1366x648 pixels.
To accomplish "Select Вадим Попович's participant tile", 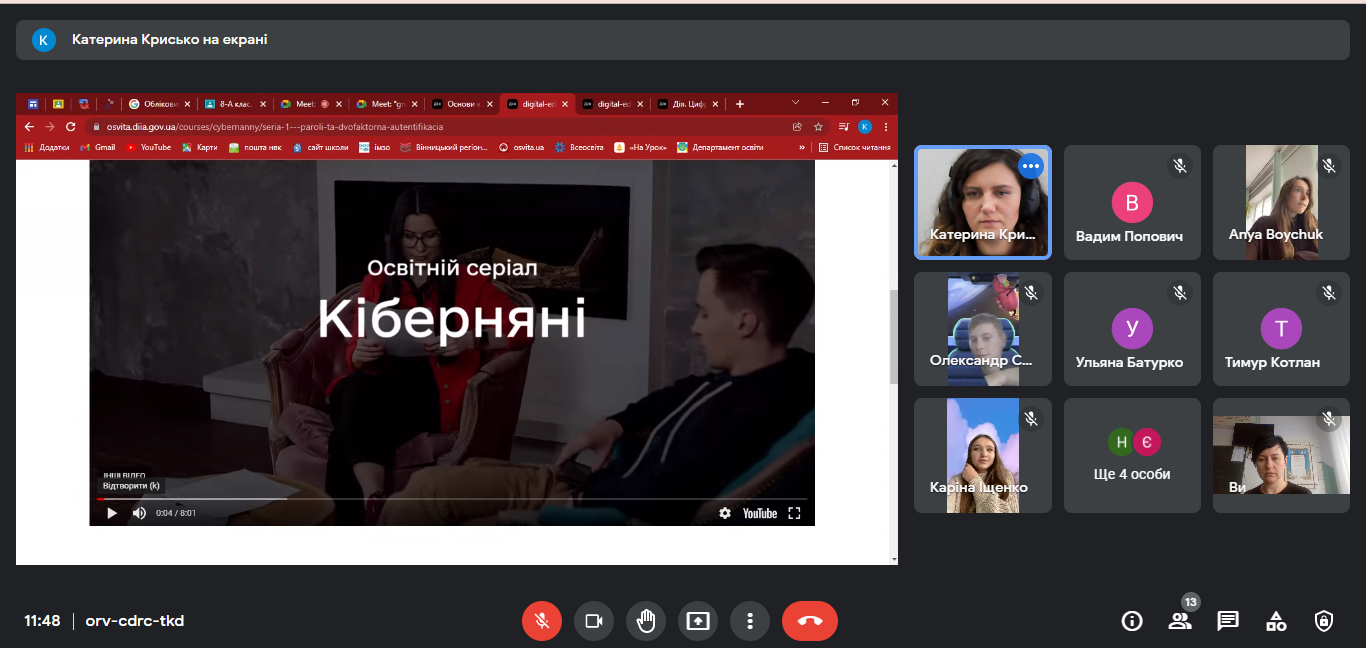I will 1132,203.
